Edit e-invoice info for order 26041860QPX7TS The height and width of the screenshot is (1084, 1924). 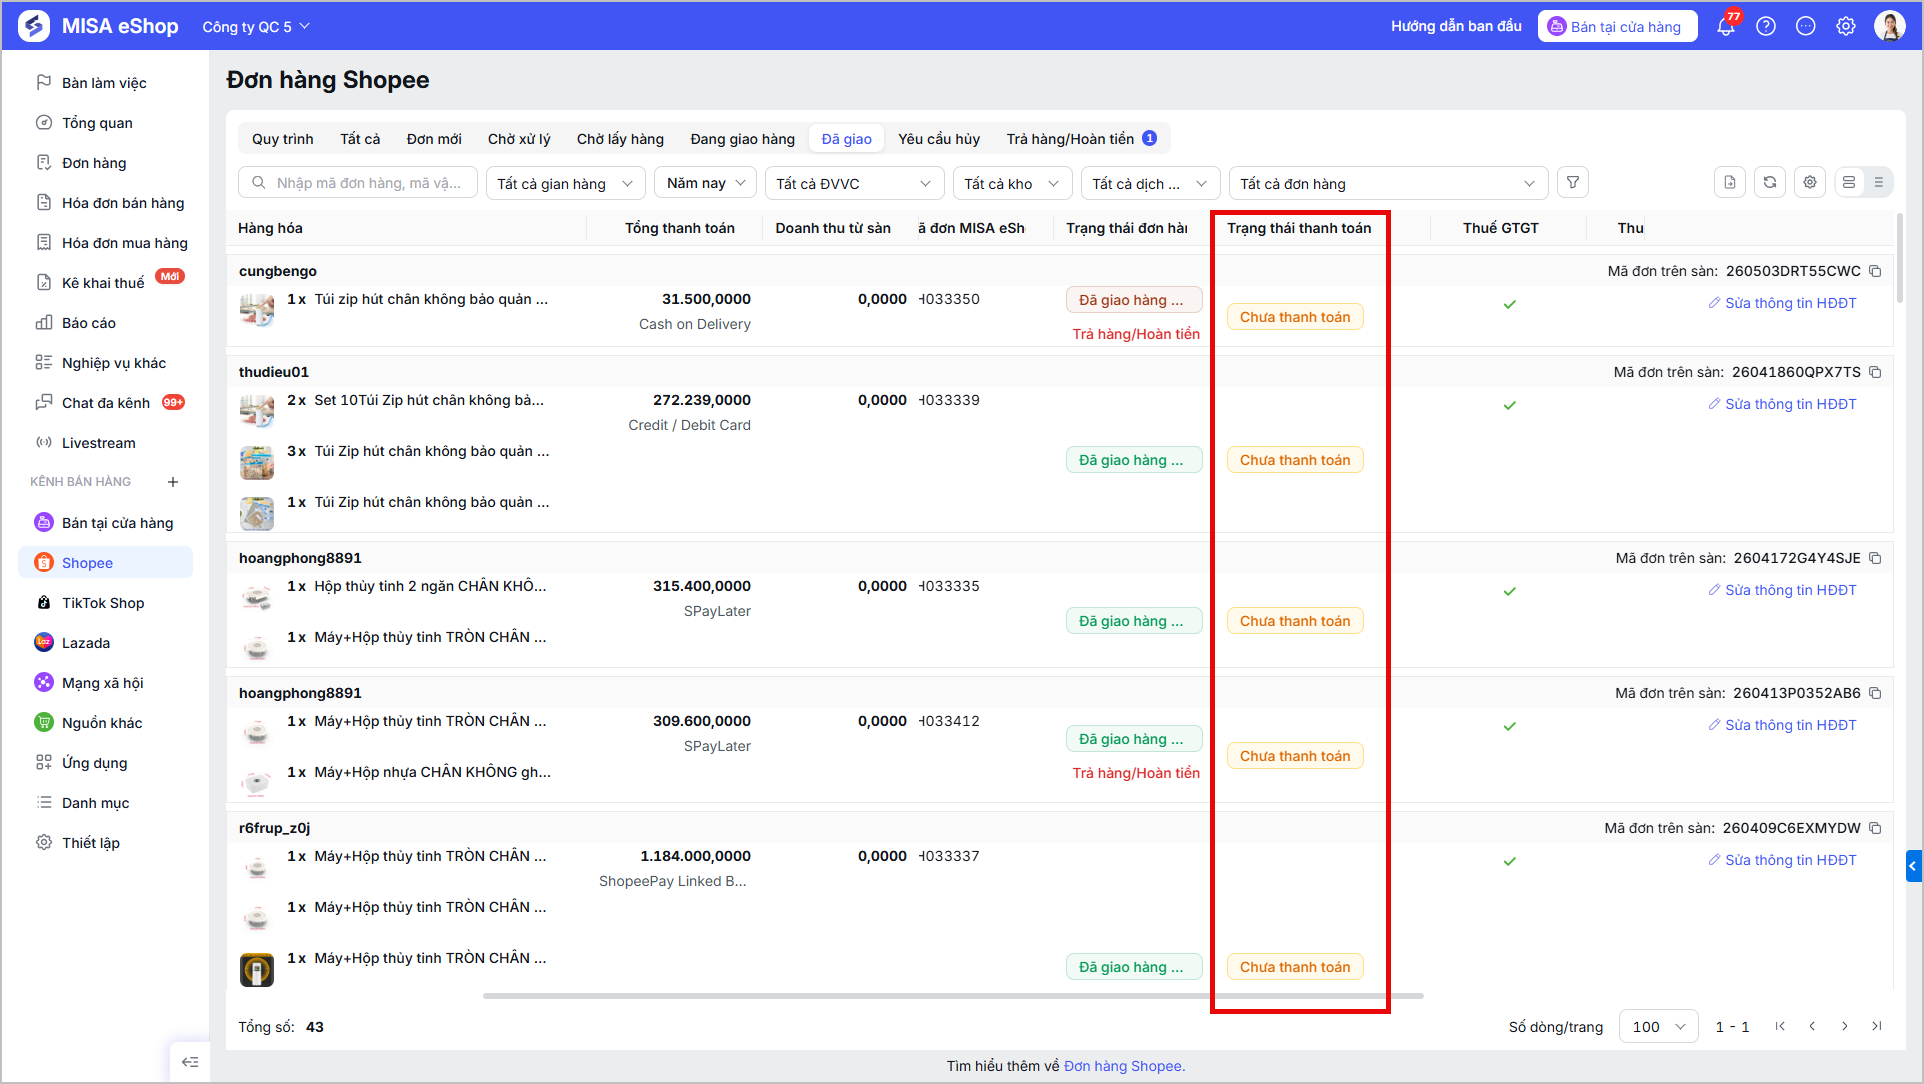pos(1782,404)
